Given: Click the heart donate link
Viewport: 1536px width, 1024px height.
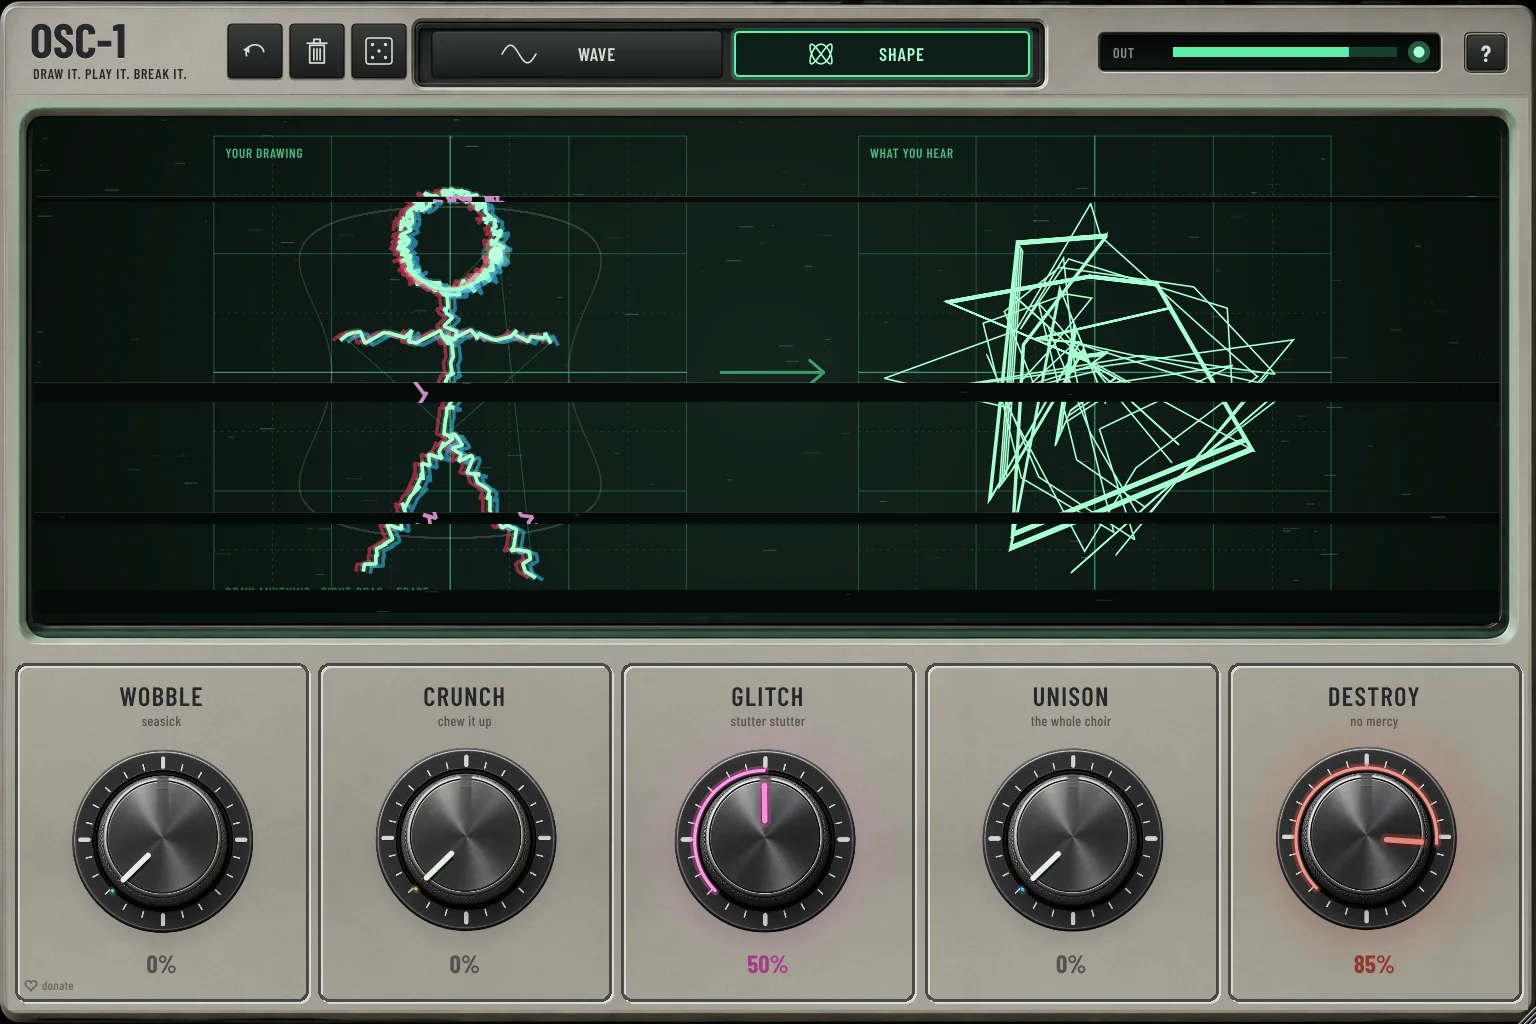Looking at the screenshot, I should 49,985.
